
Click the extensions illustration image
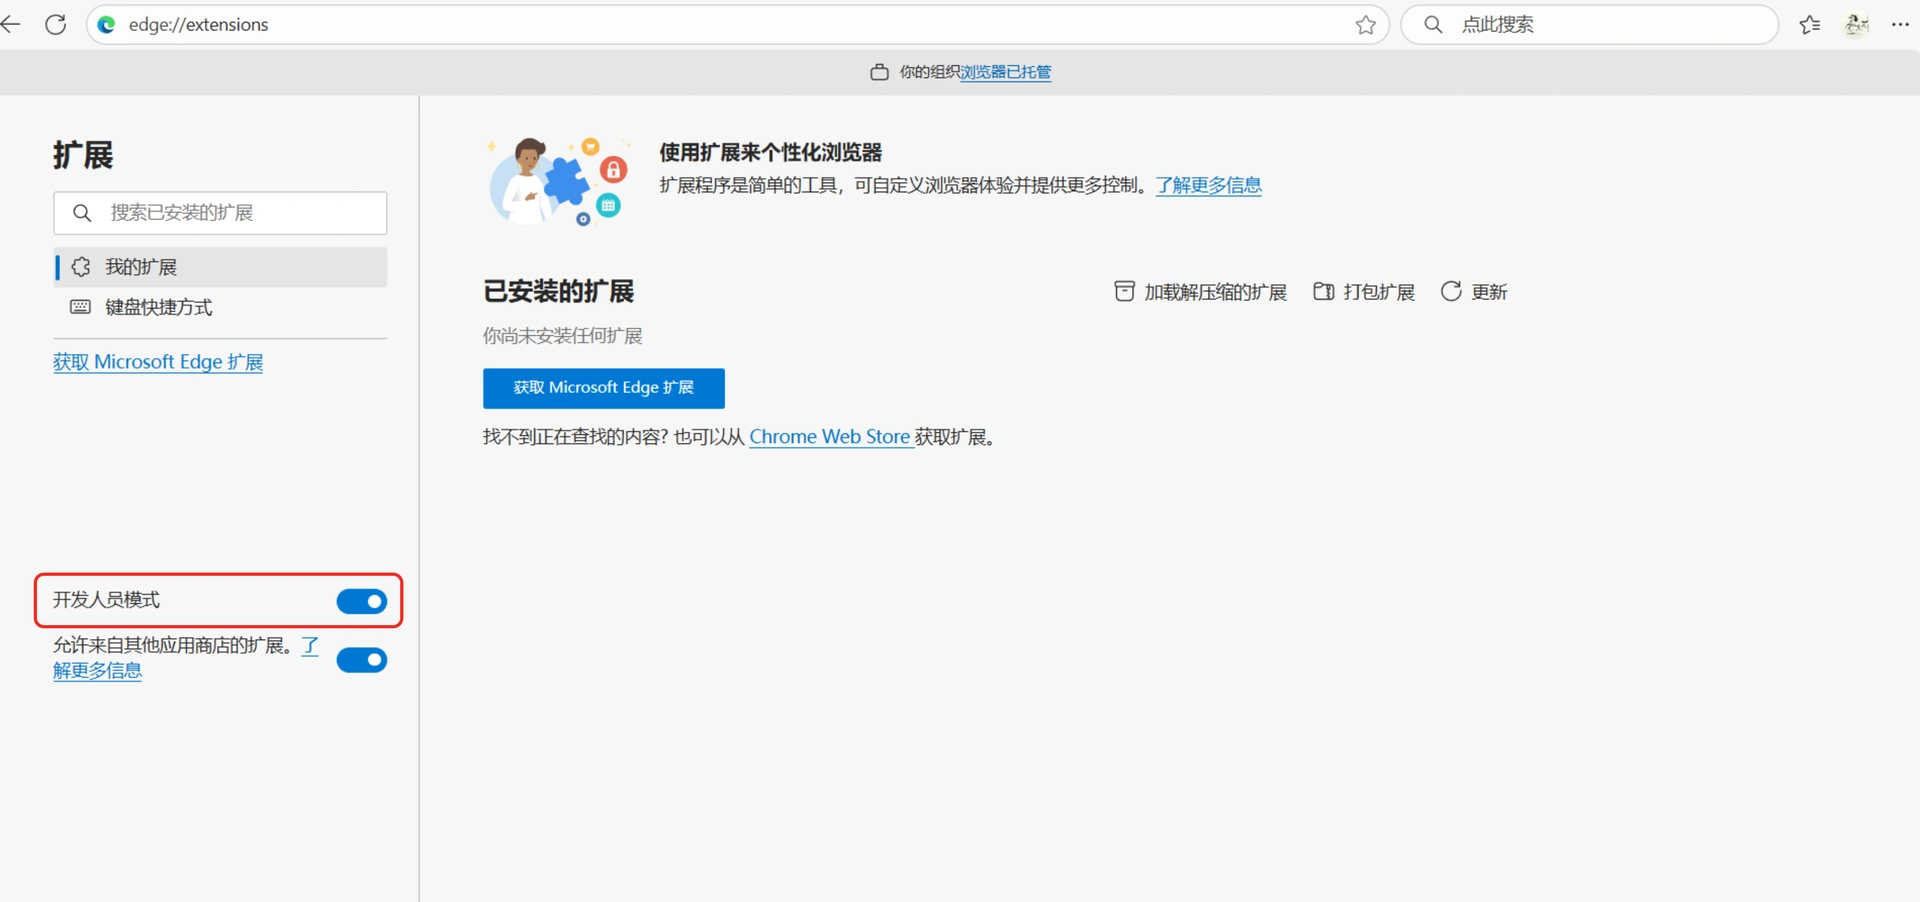tap(560, 181)
